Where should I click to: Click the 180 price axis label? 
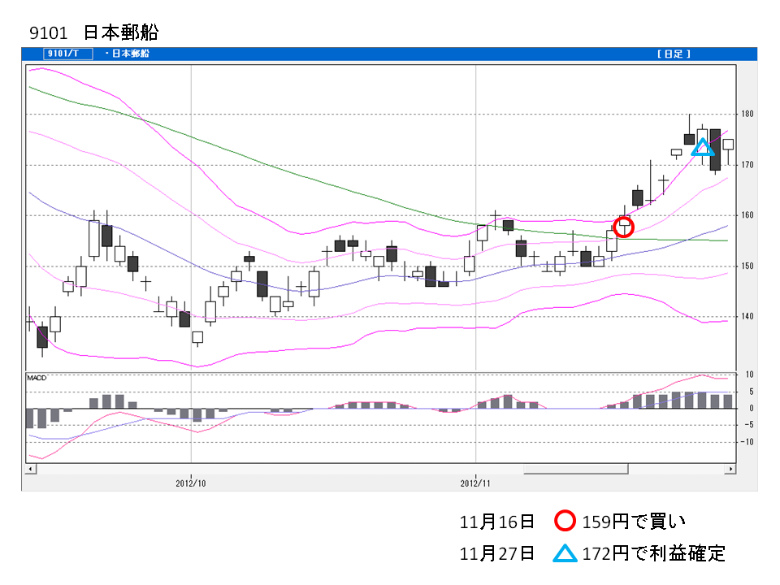(x=747, y=114)
